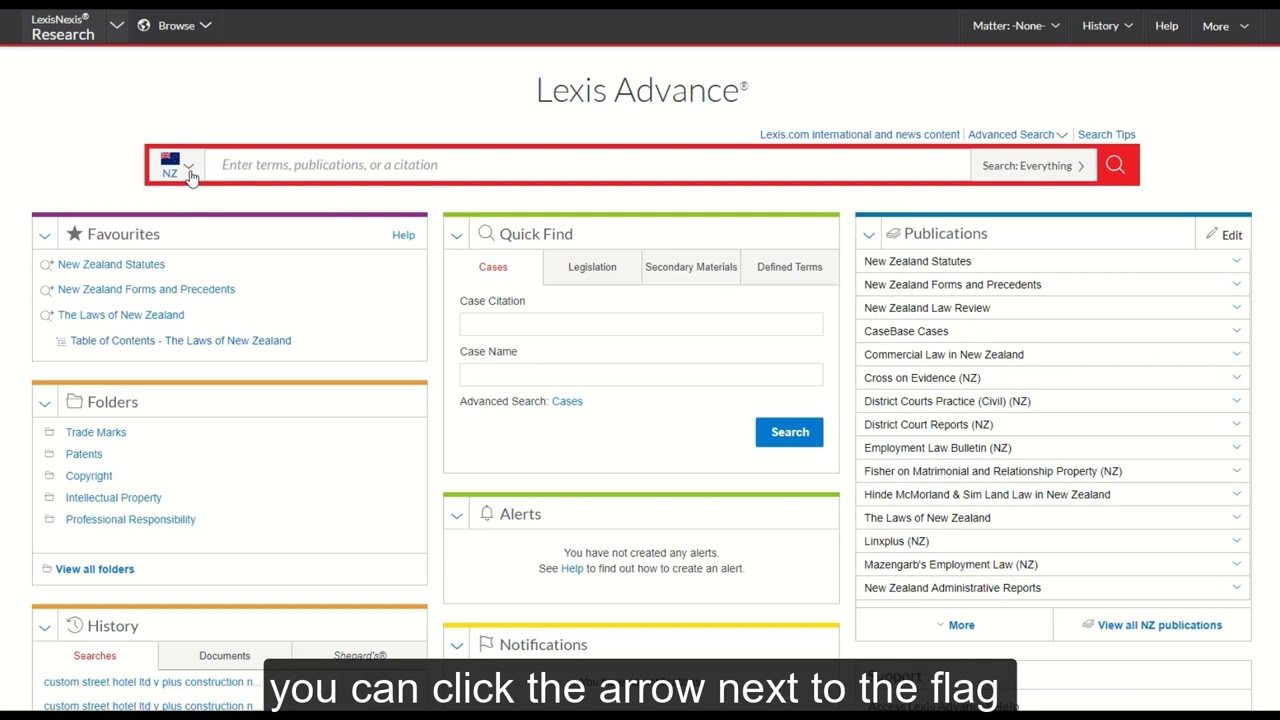This screenshot has width=1280, height=720.
Task: Click search icon beside New Zealand Forms and Precedents favourite
Action: 47,290
